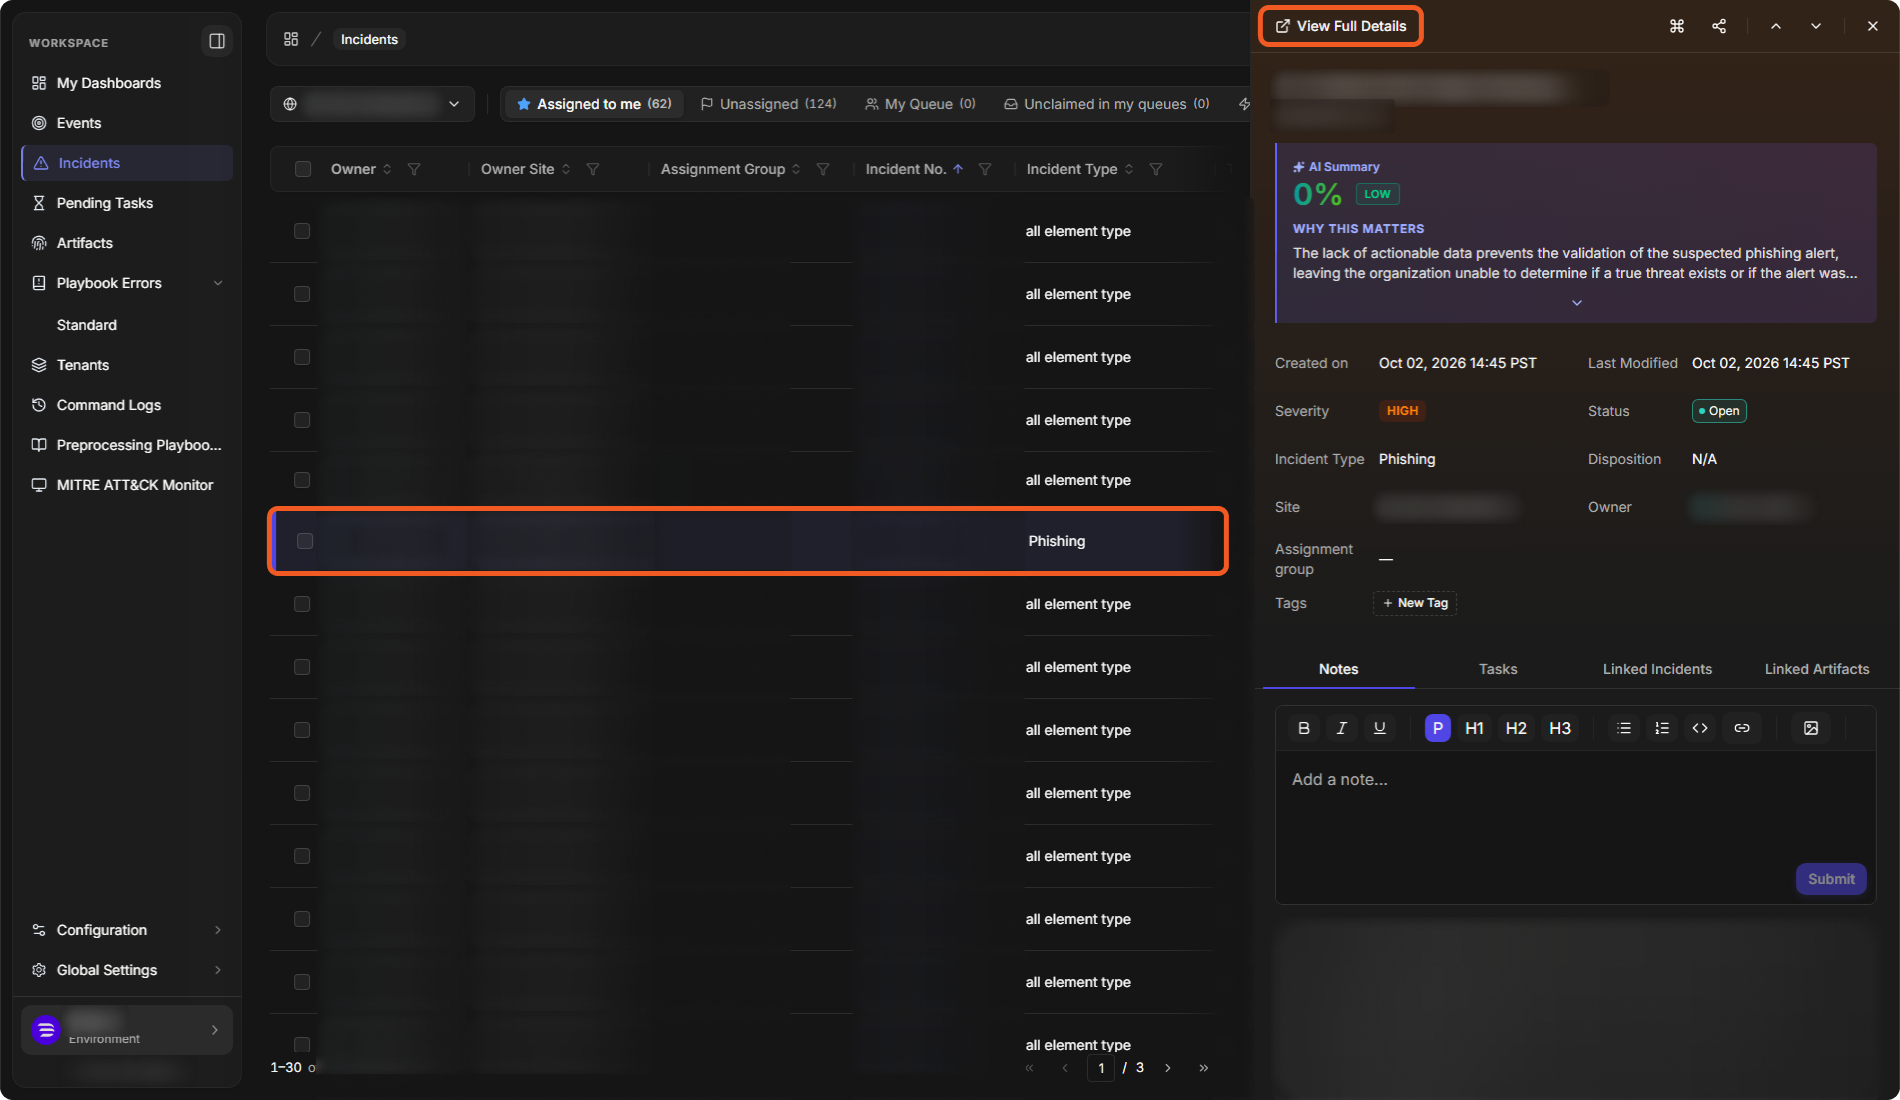Open the grid home icon in breadcrumb
The width and height of the screenshot is (1900, 1100).
click(291, 39)
